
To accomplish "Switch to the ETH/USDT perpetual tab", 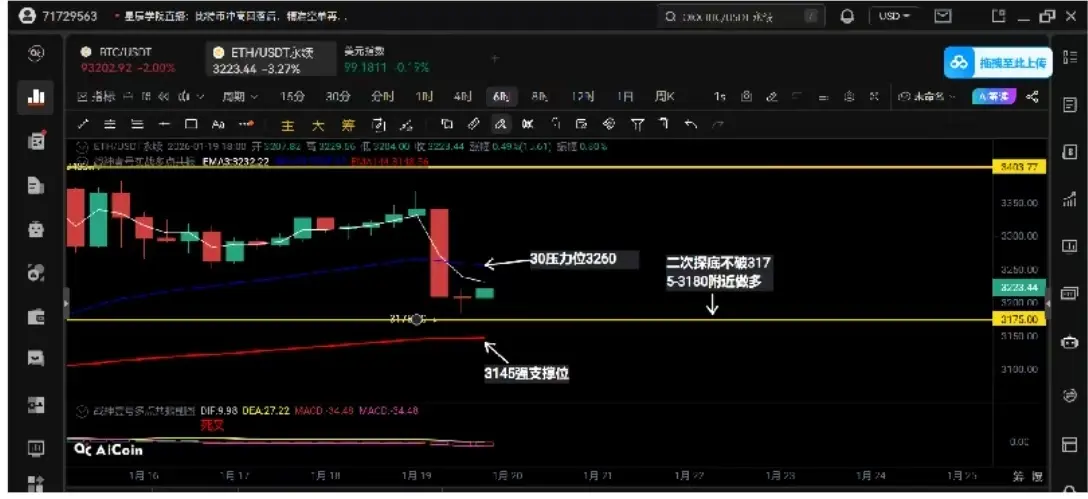I will point(271,60).
